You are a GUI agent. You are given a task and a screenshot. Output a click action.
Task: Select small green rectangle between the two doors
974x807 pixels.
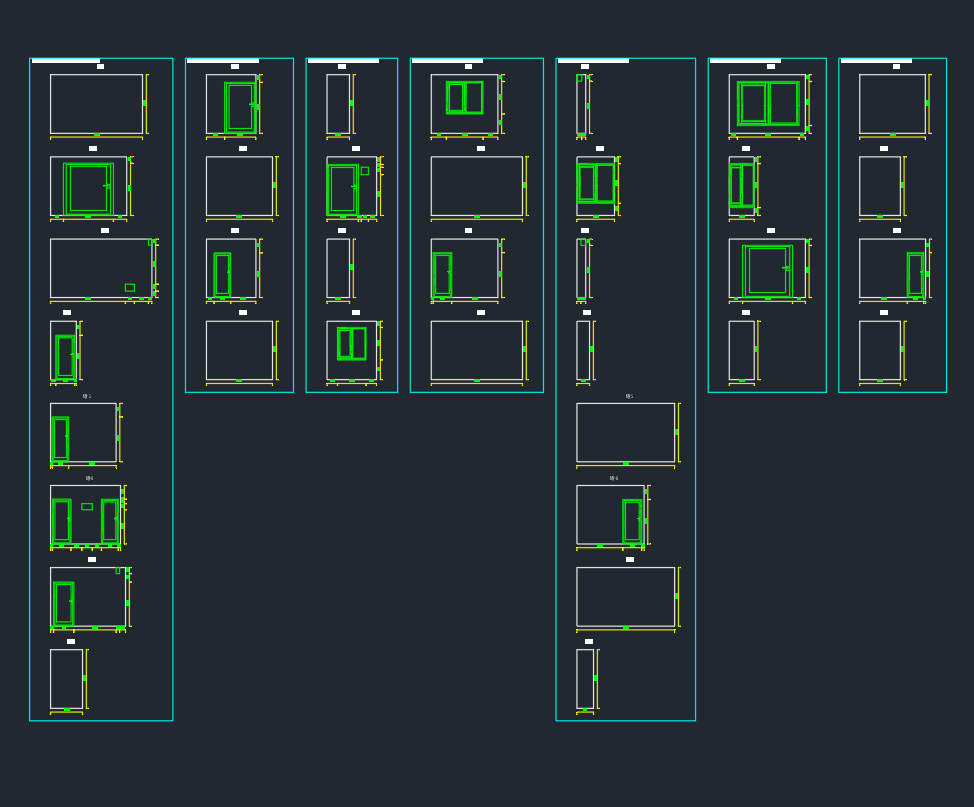[x=87, y=506]
